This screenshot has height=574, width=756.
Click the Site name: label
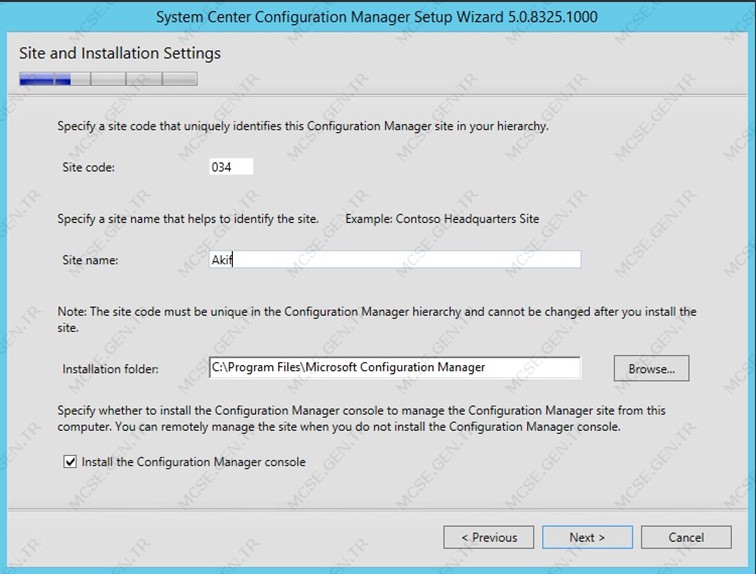coord(90,260)
